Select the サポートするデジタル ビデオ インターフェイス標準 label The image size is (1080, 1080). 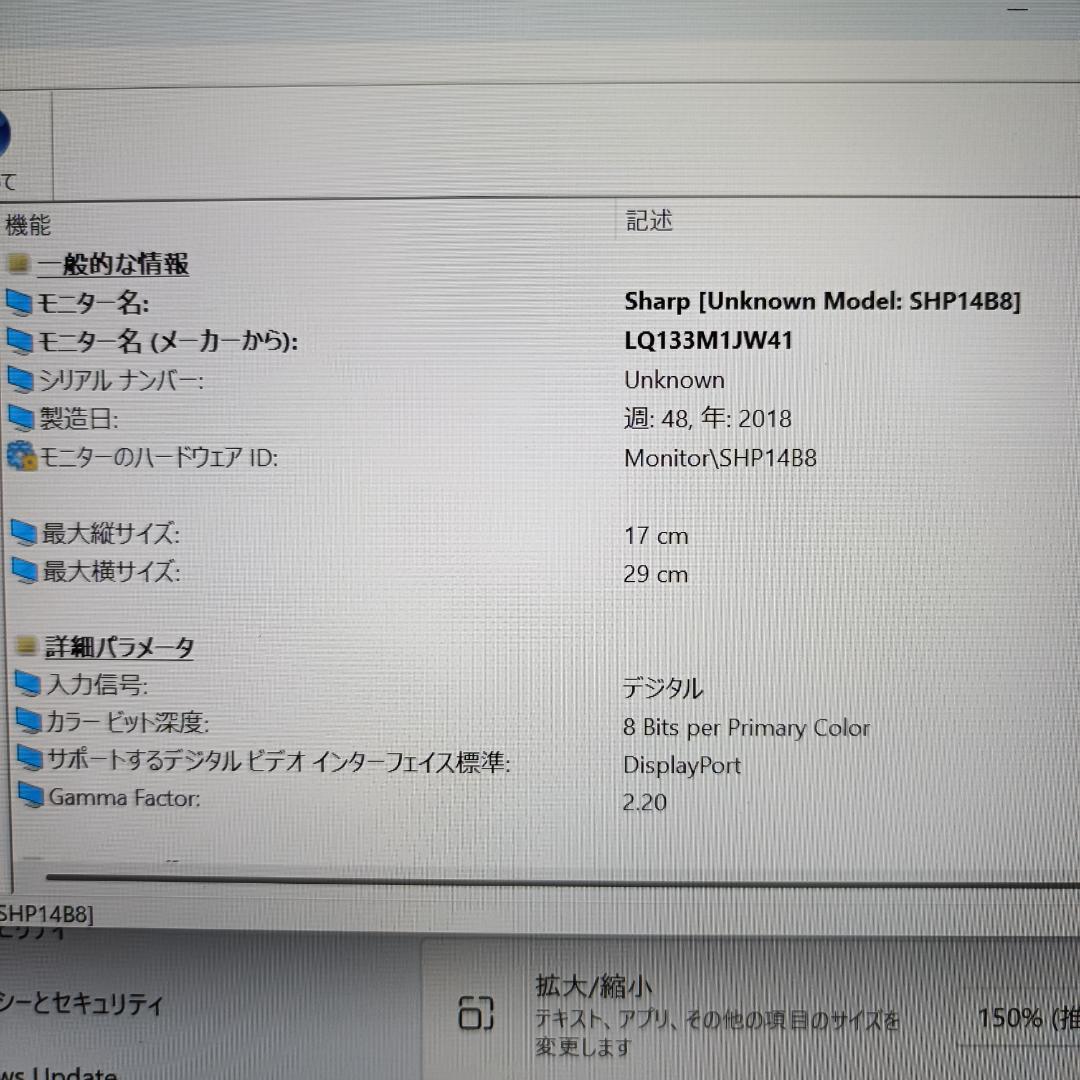(279, 760)
